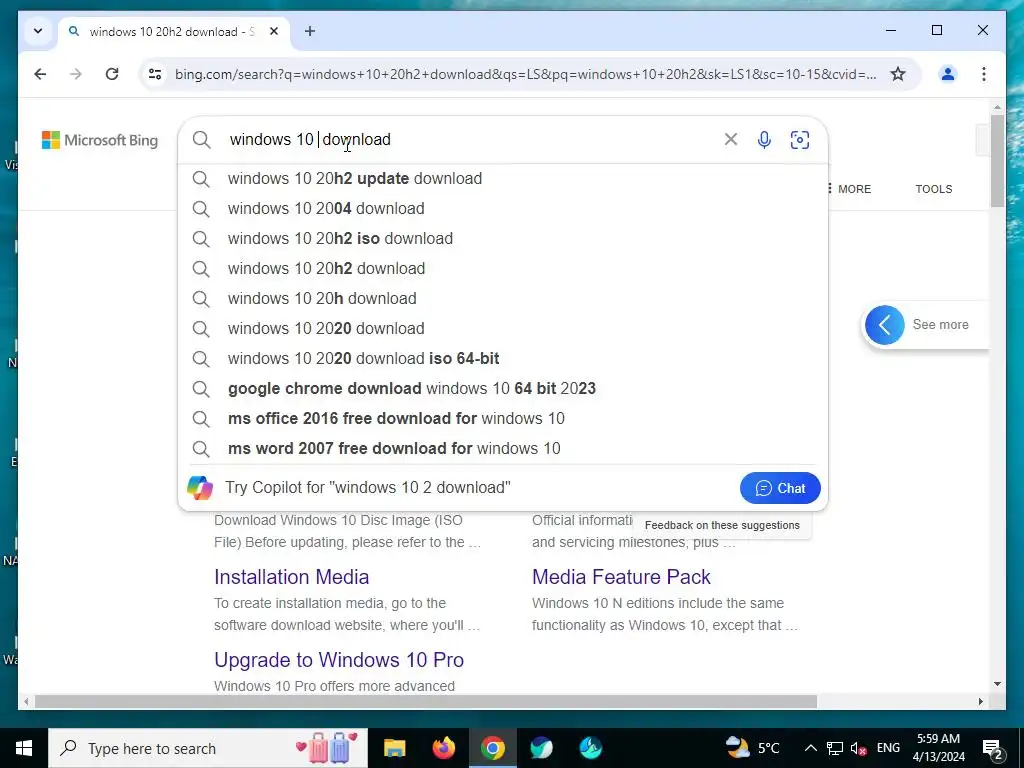Click the Chrome address bar URL
Screen dimensions: 1024x768
525,74
